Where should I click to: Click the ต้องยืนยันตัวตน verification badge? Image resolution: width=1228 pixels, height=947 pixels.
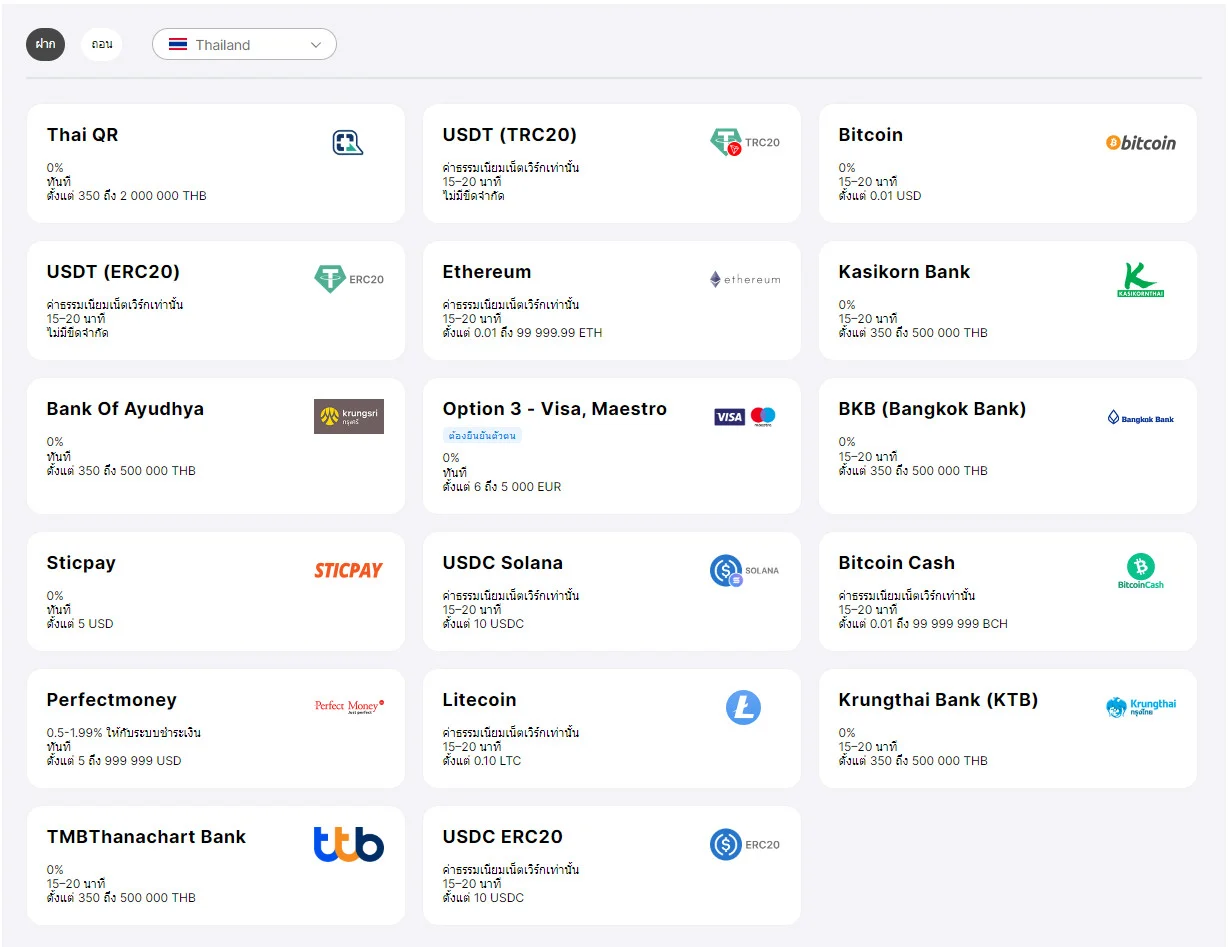[x=482, y=436]
